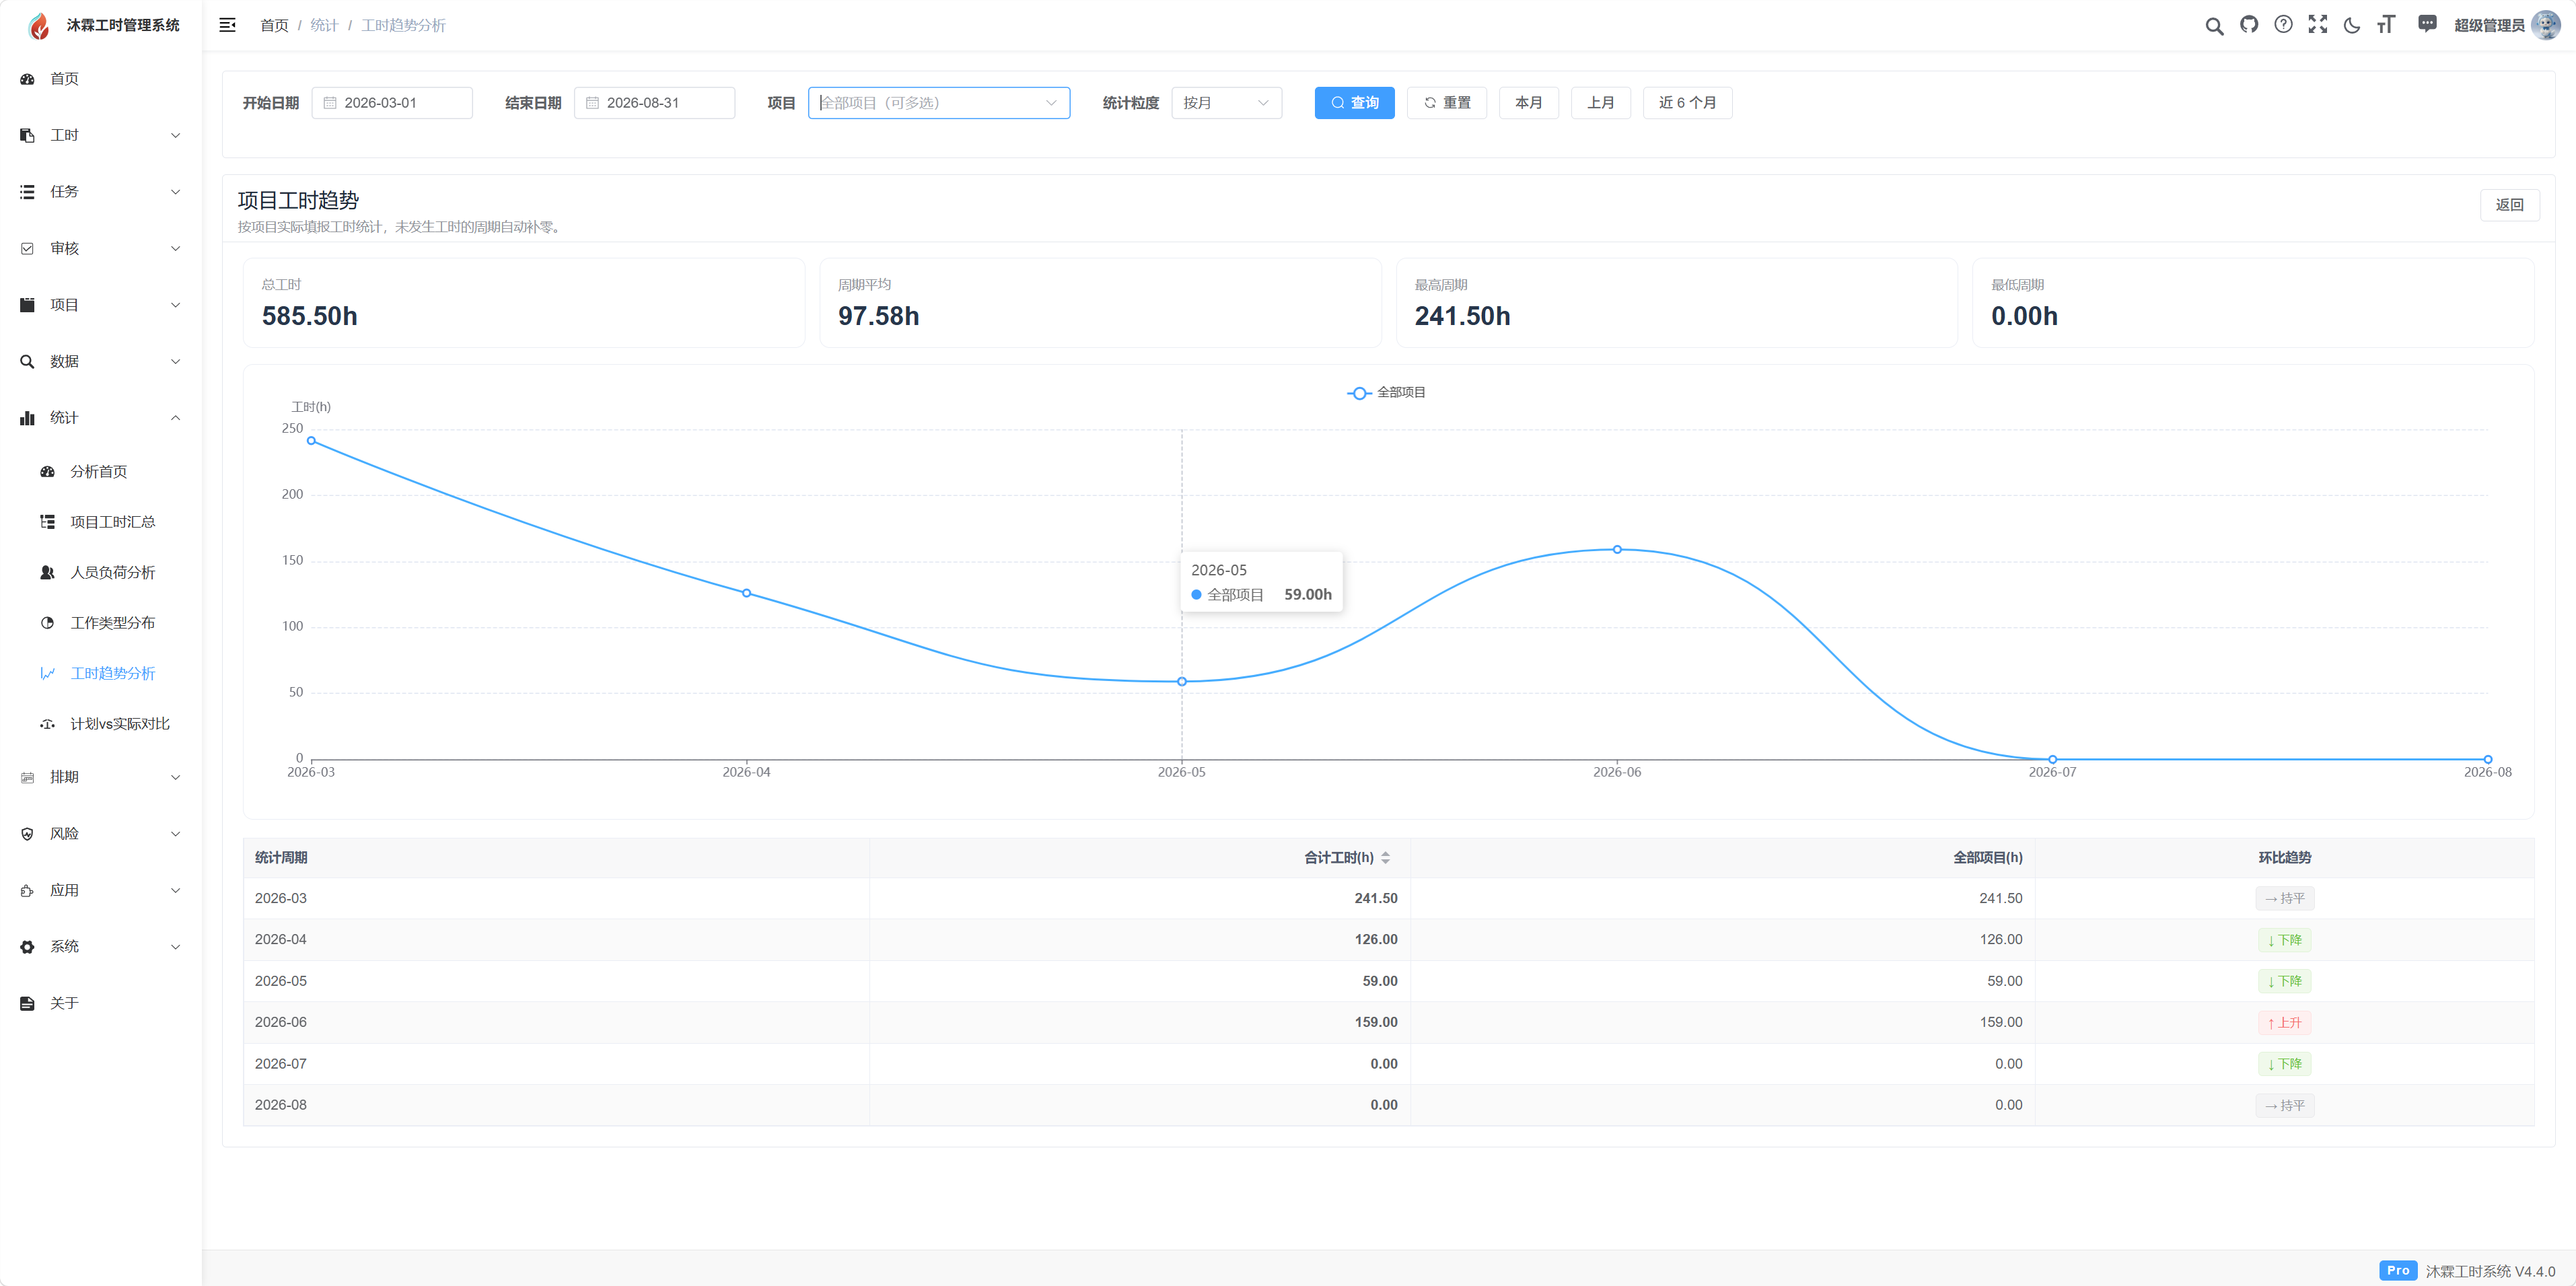Click the end date field 2026-08-31
Screen dimensions: 2576x1286
pos(654,103)
